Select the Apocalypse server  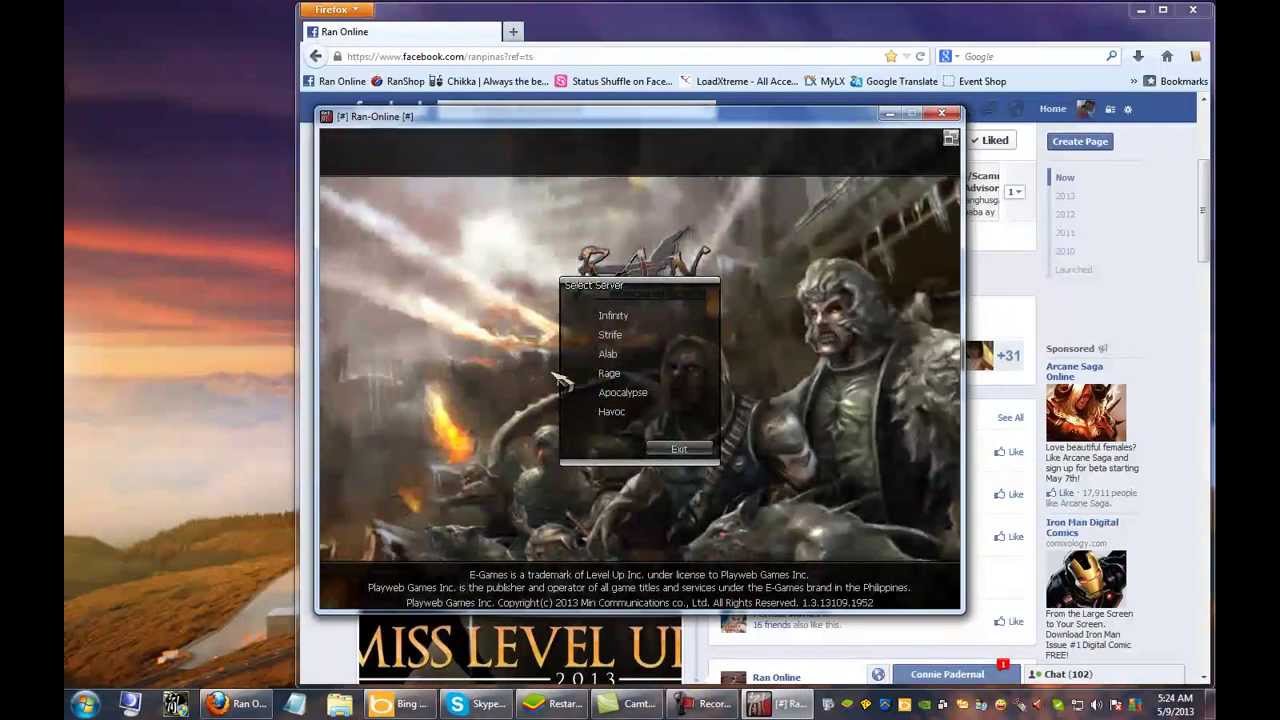click(623, 393)
